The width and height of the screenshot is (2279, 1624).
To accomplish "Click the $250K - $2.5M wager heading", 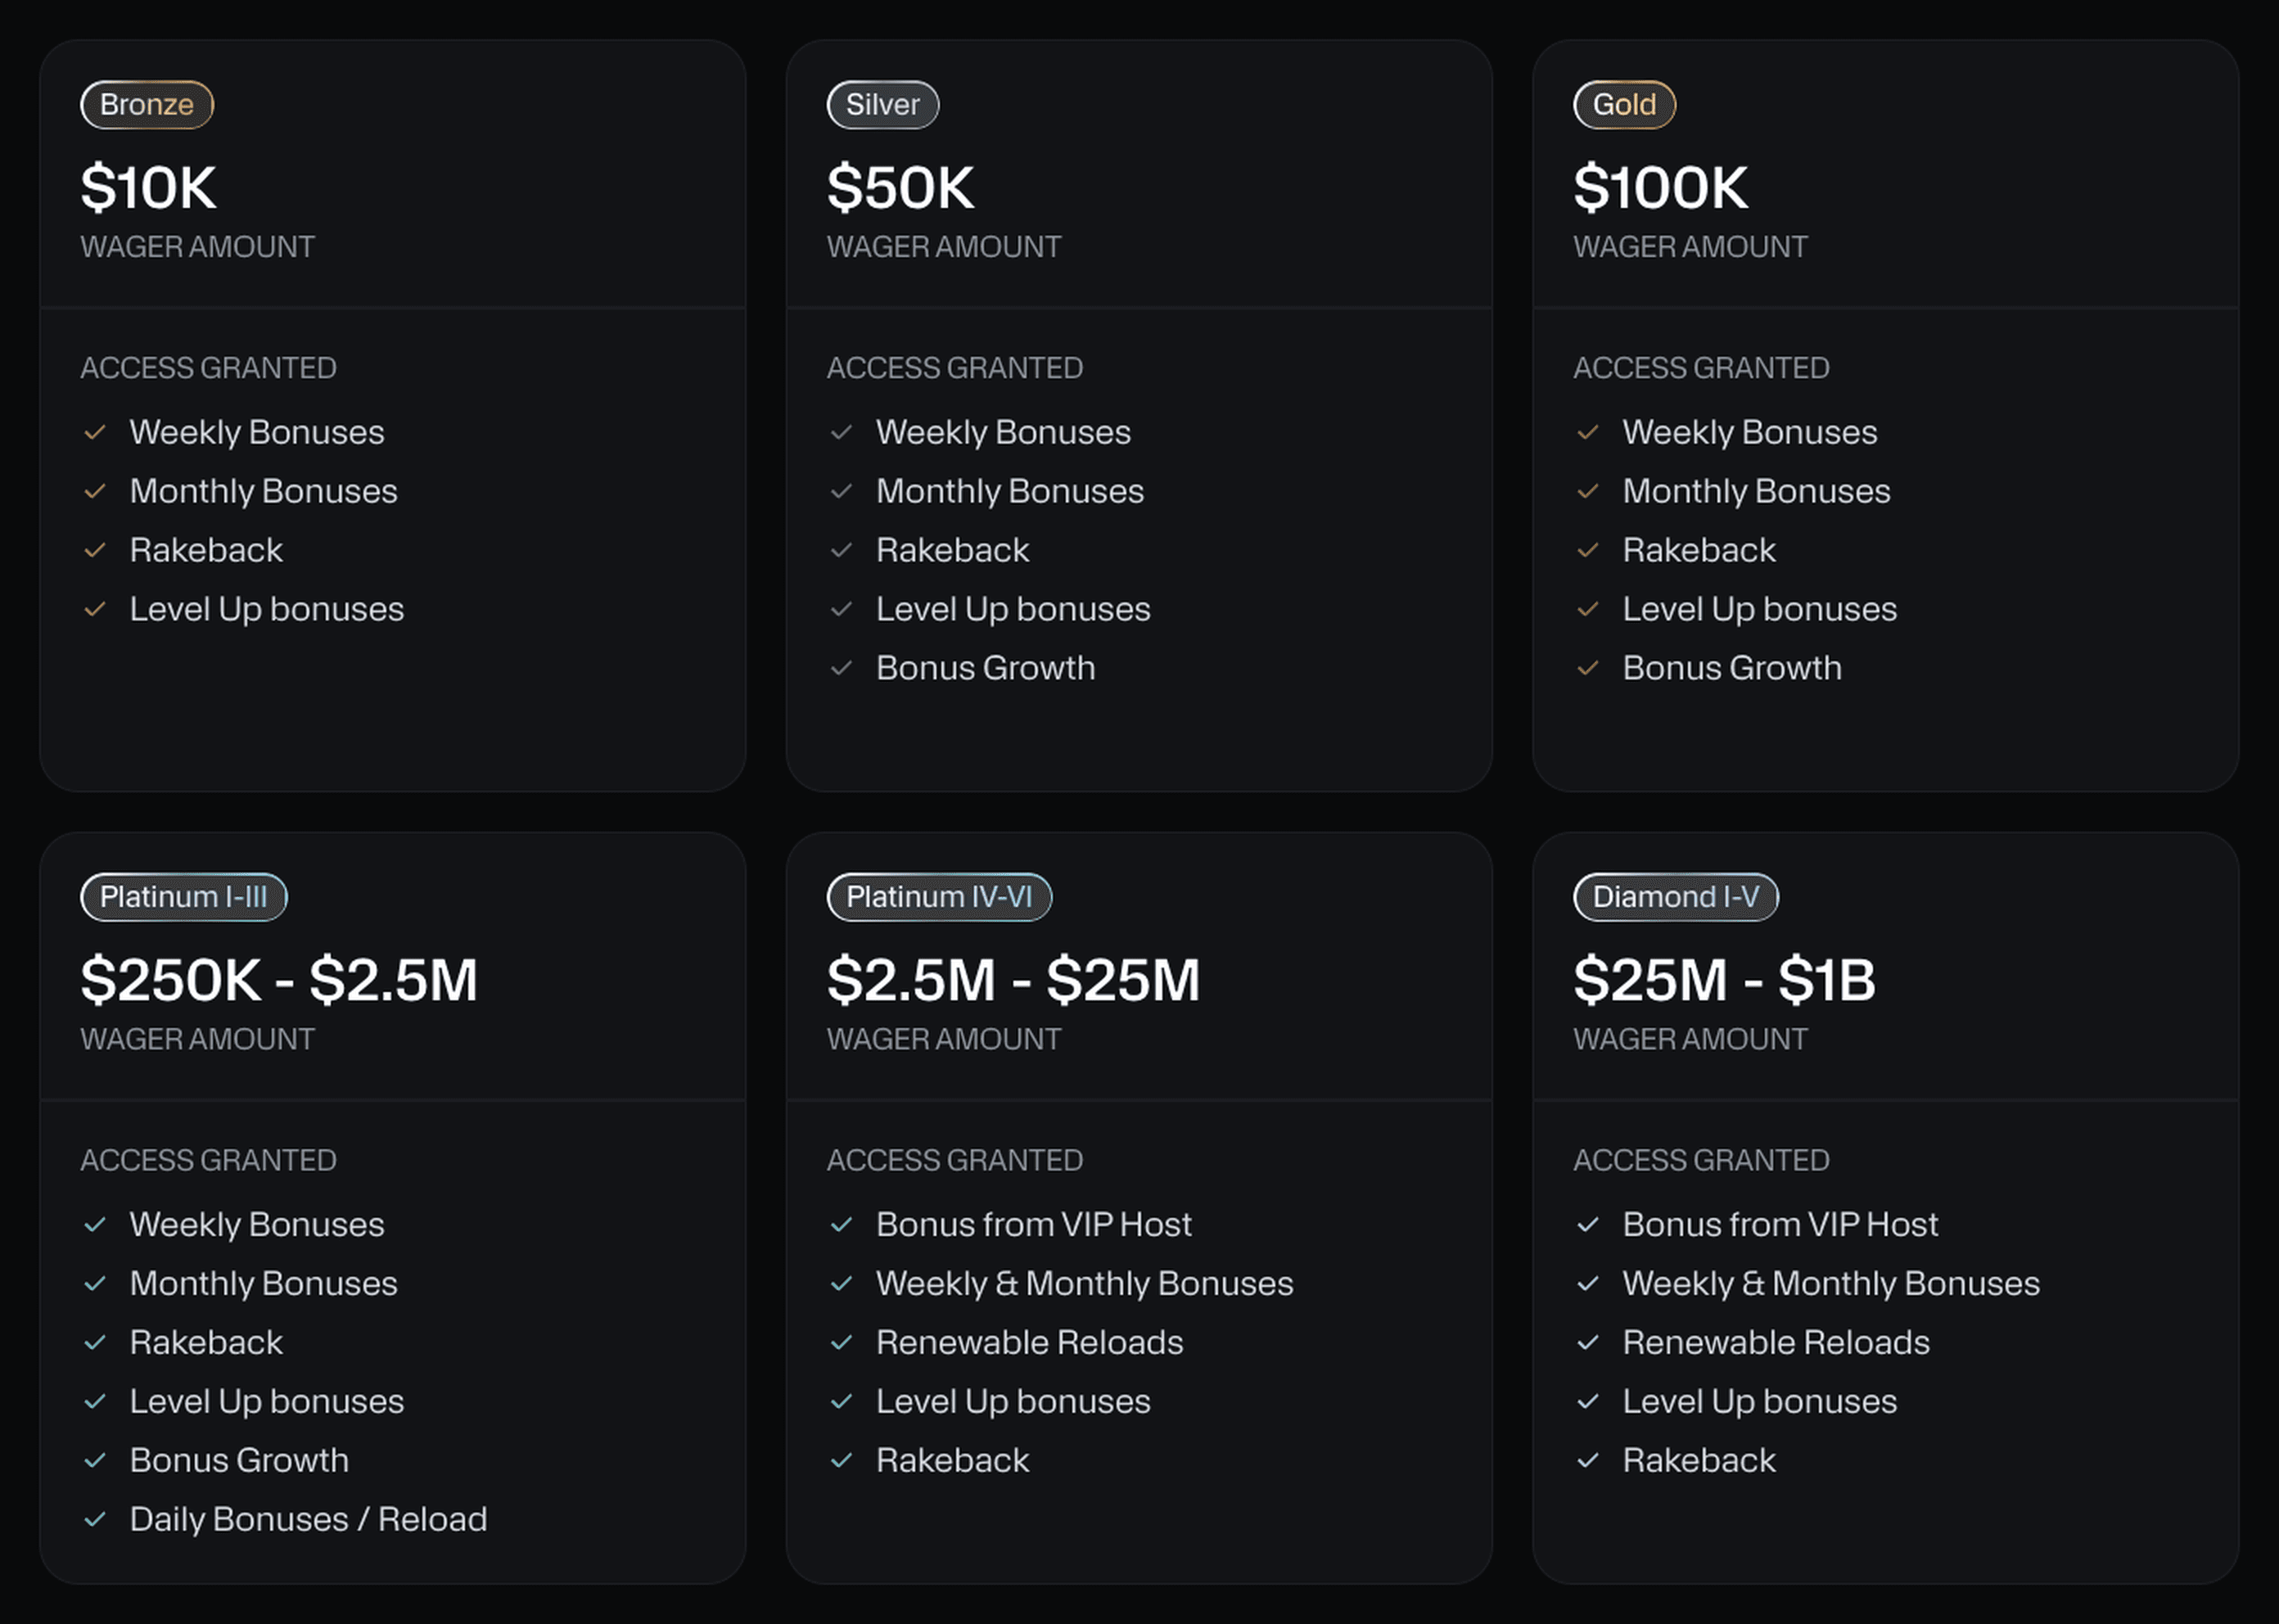I will coord(279,980).
